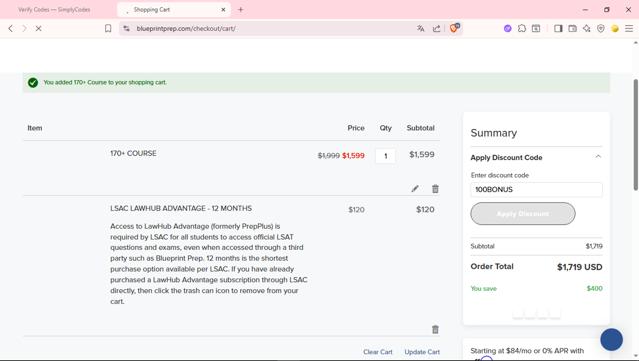Open the blue chat bubble widget
The image size is (639, 361).
pos(611,339)
